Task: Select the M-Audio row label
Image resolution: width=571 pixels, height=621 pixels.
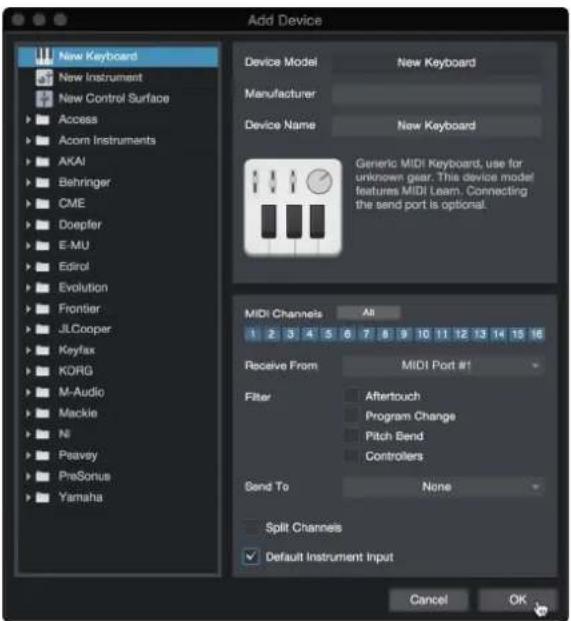Action: pos(82,392)
